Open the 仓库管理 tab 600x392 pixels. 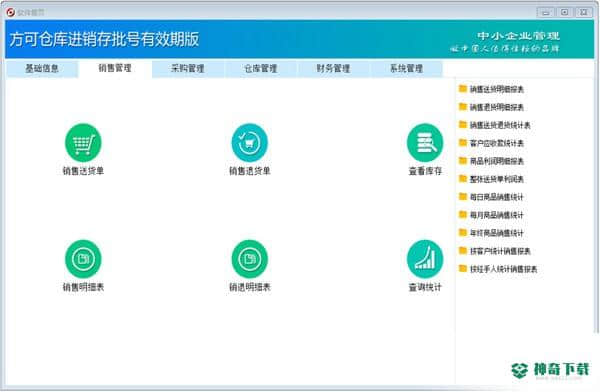click(261, 69)
